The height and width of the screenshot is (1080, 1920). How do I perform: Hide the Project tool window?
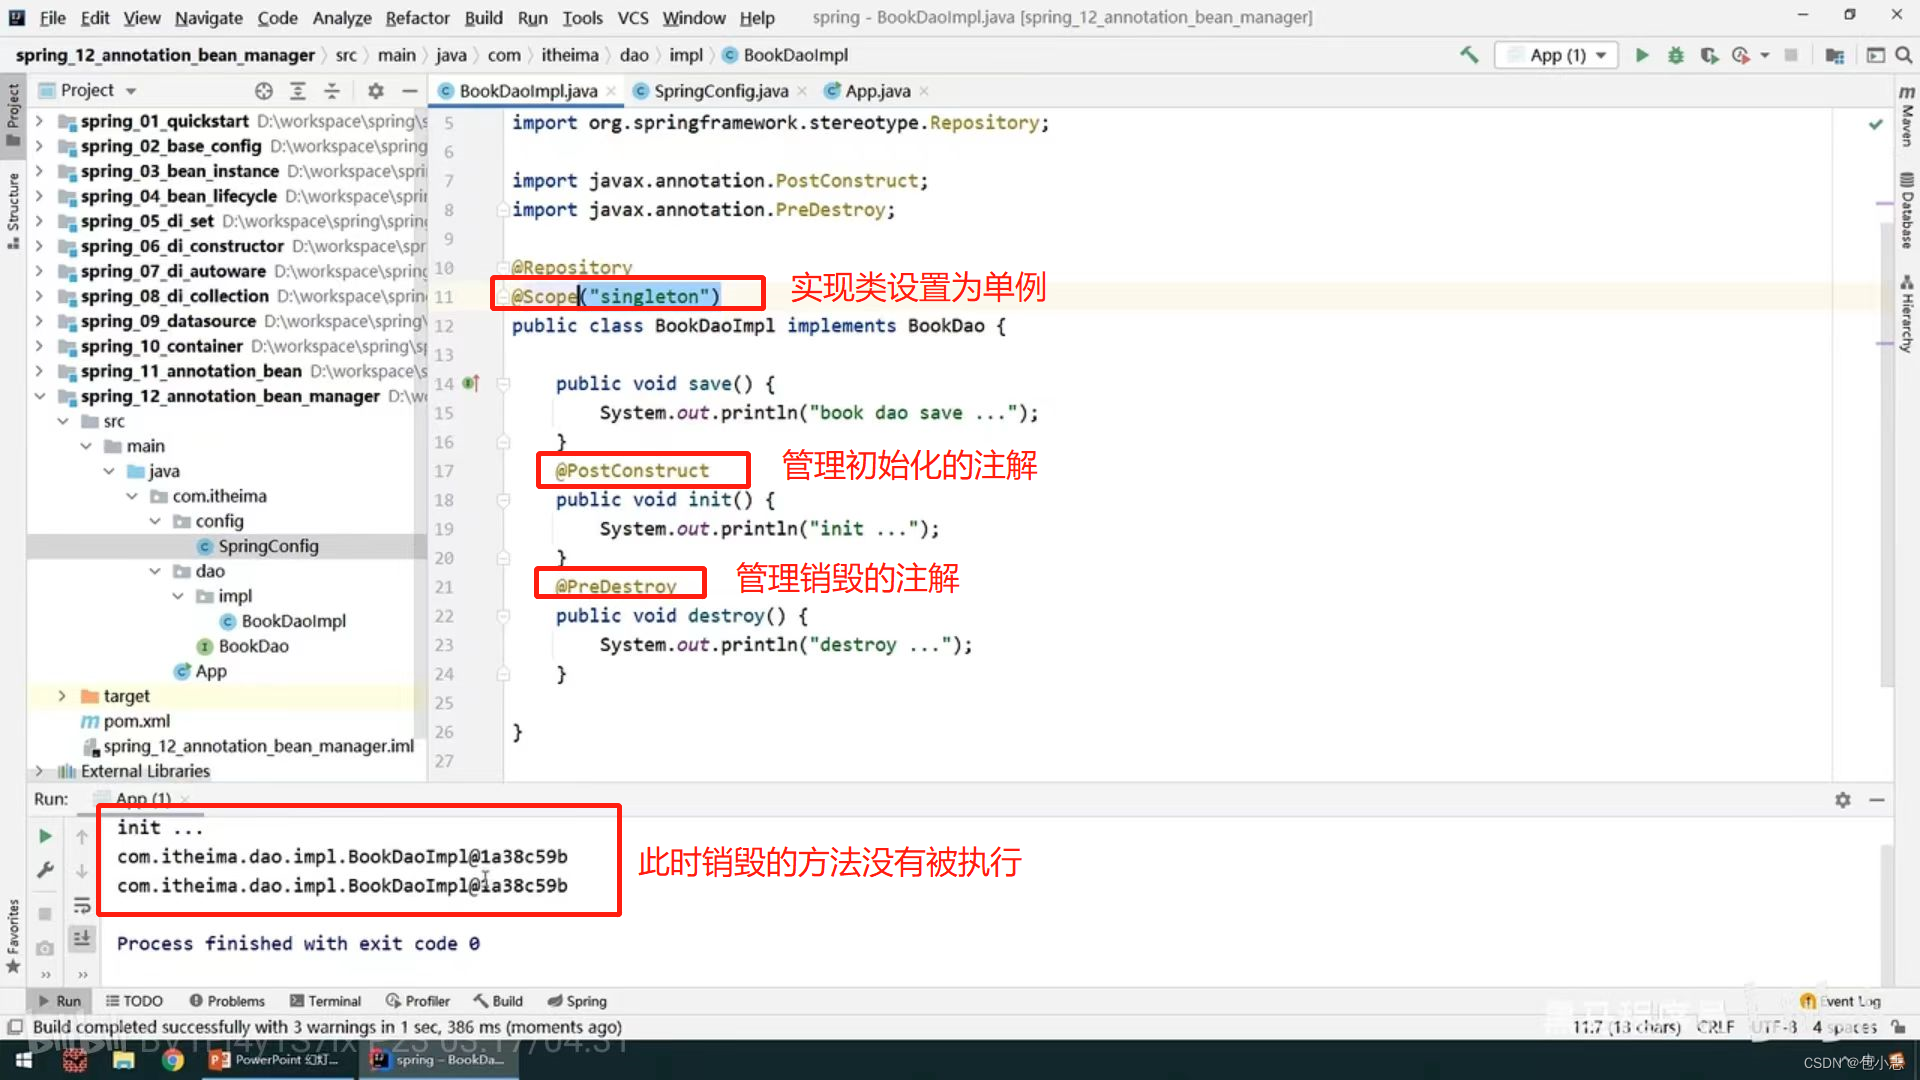pyautogui.click(x=409, y=91)
